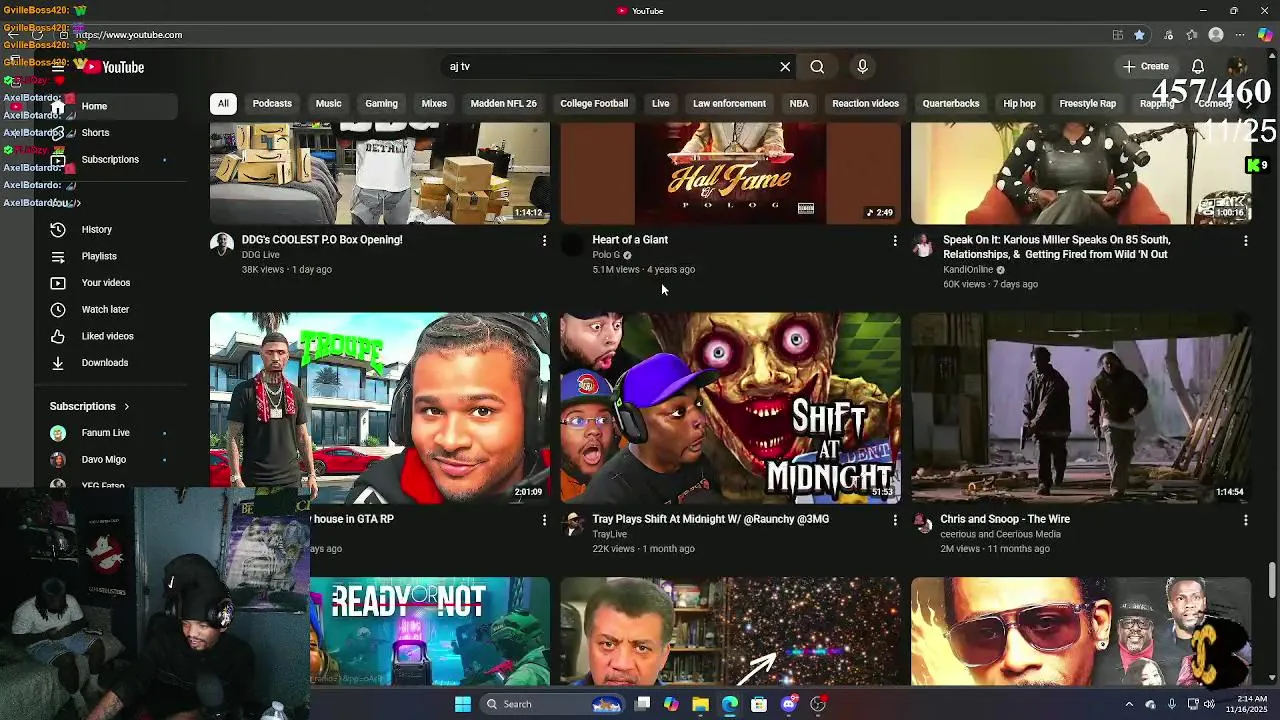Open the Speak On It Karlous Miller video title
1280x720 pixels.
1057,247
